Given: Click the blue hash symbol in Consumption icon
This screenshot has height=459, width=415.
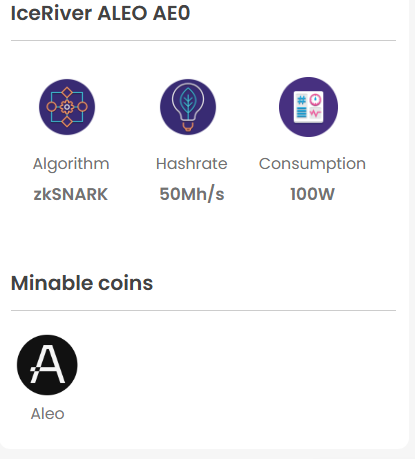Looking at the screenshot, I should tap(301, 100).
